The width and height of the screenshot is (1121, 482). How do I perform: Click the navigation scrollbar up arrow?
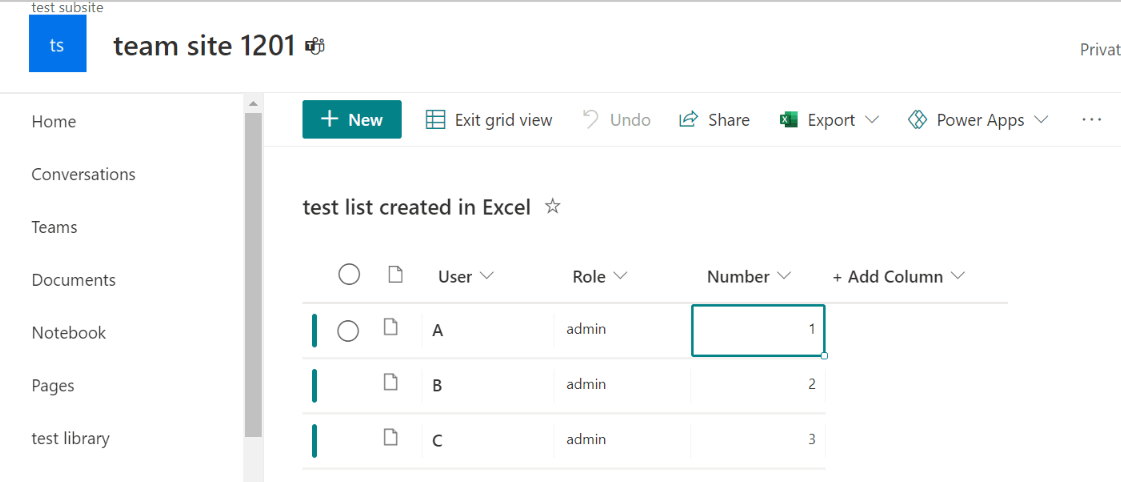pyautogui.click(x=253, y=104)
